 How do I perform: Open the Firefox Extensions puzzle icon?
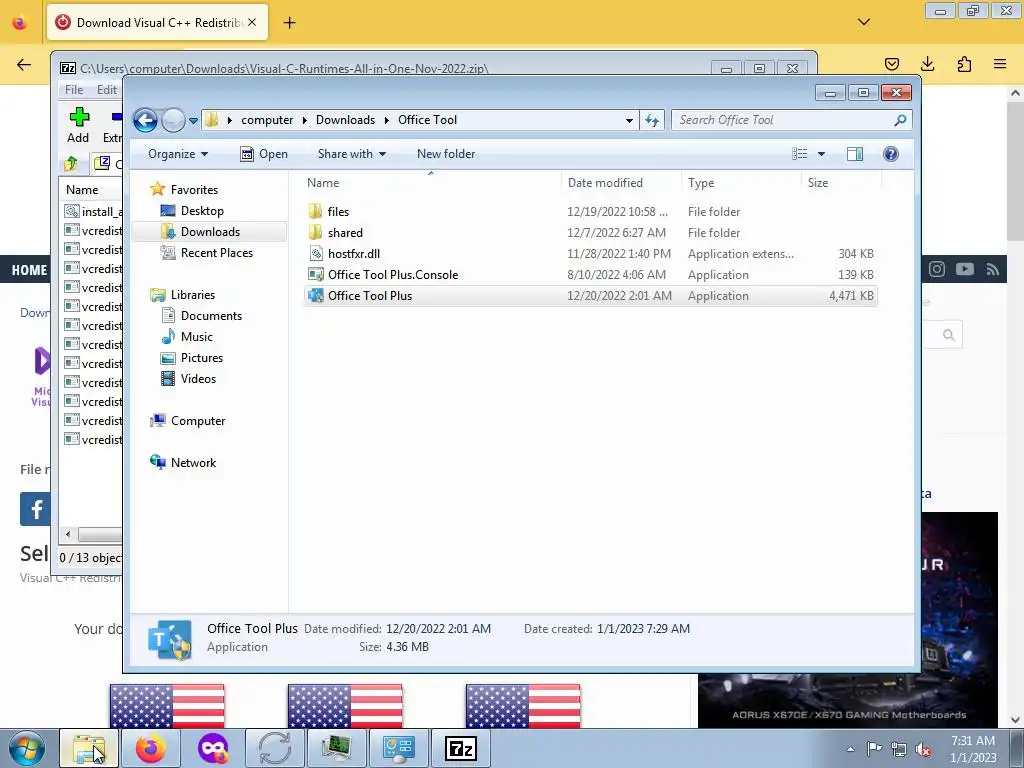click(964, 64)
